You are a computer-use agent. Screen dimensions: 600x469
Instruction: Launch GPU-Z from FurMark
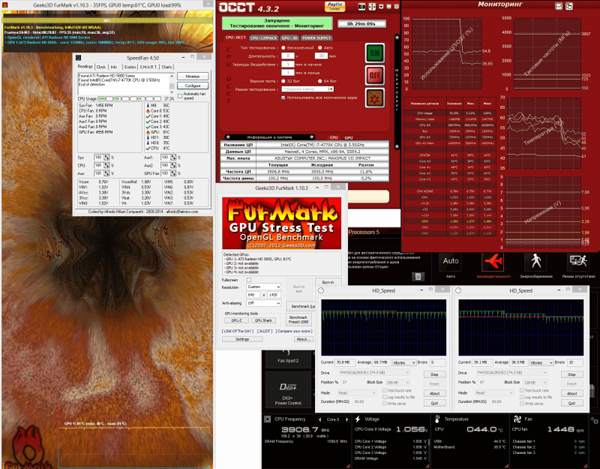pos(236,321)
